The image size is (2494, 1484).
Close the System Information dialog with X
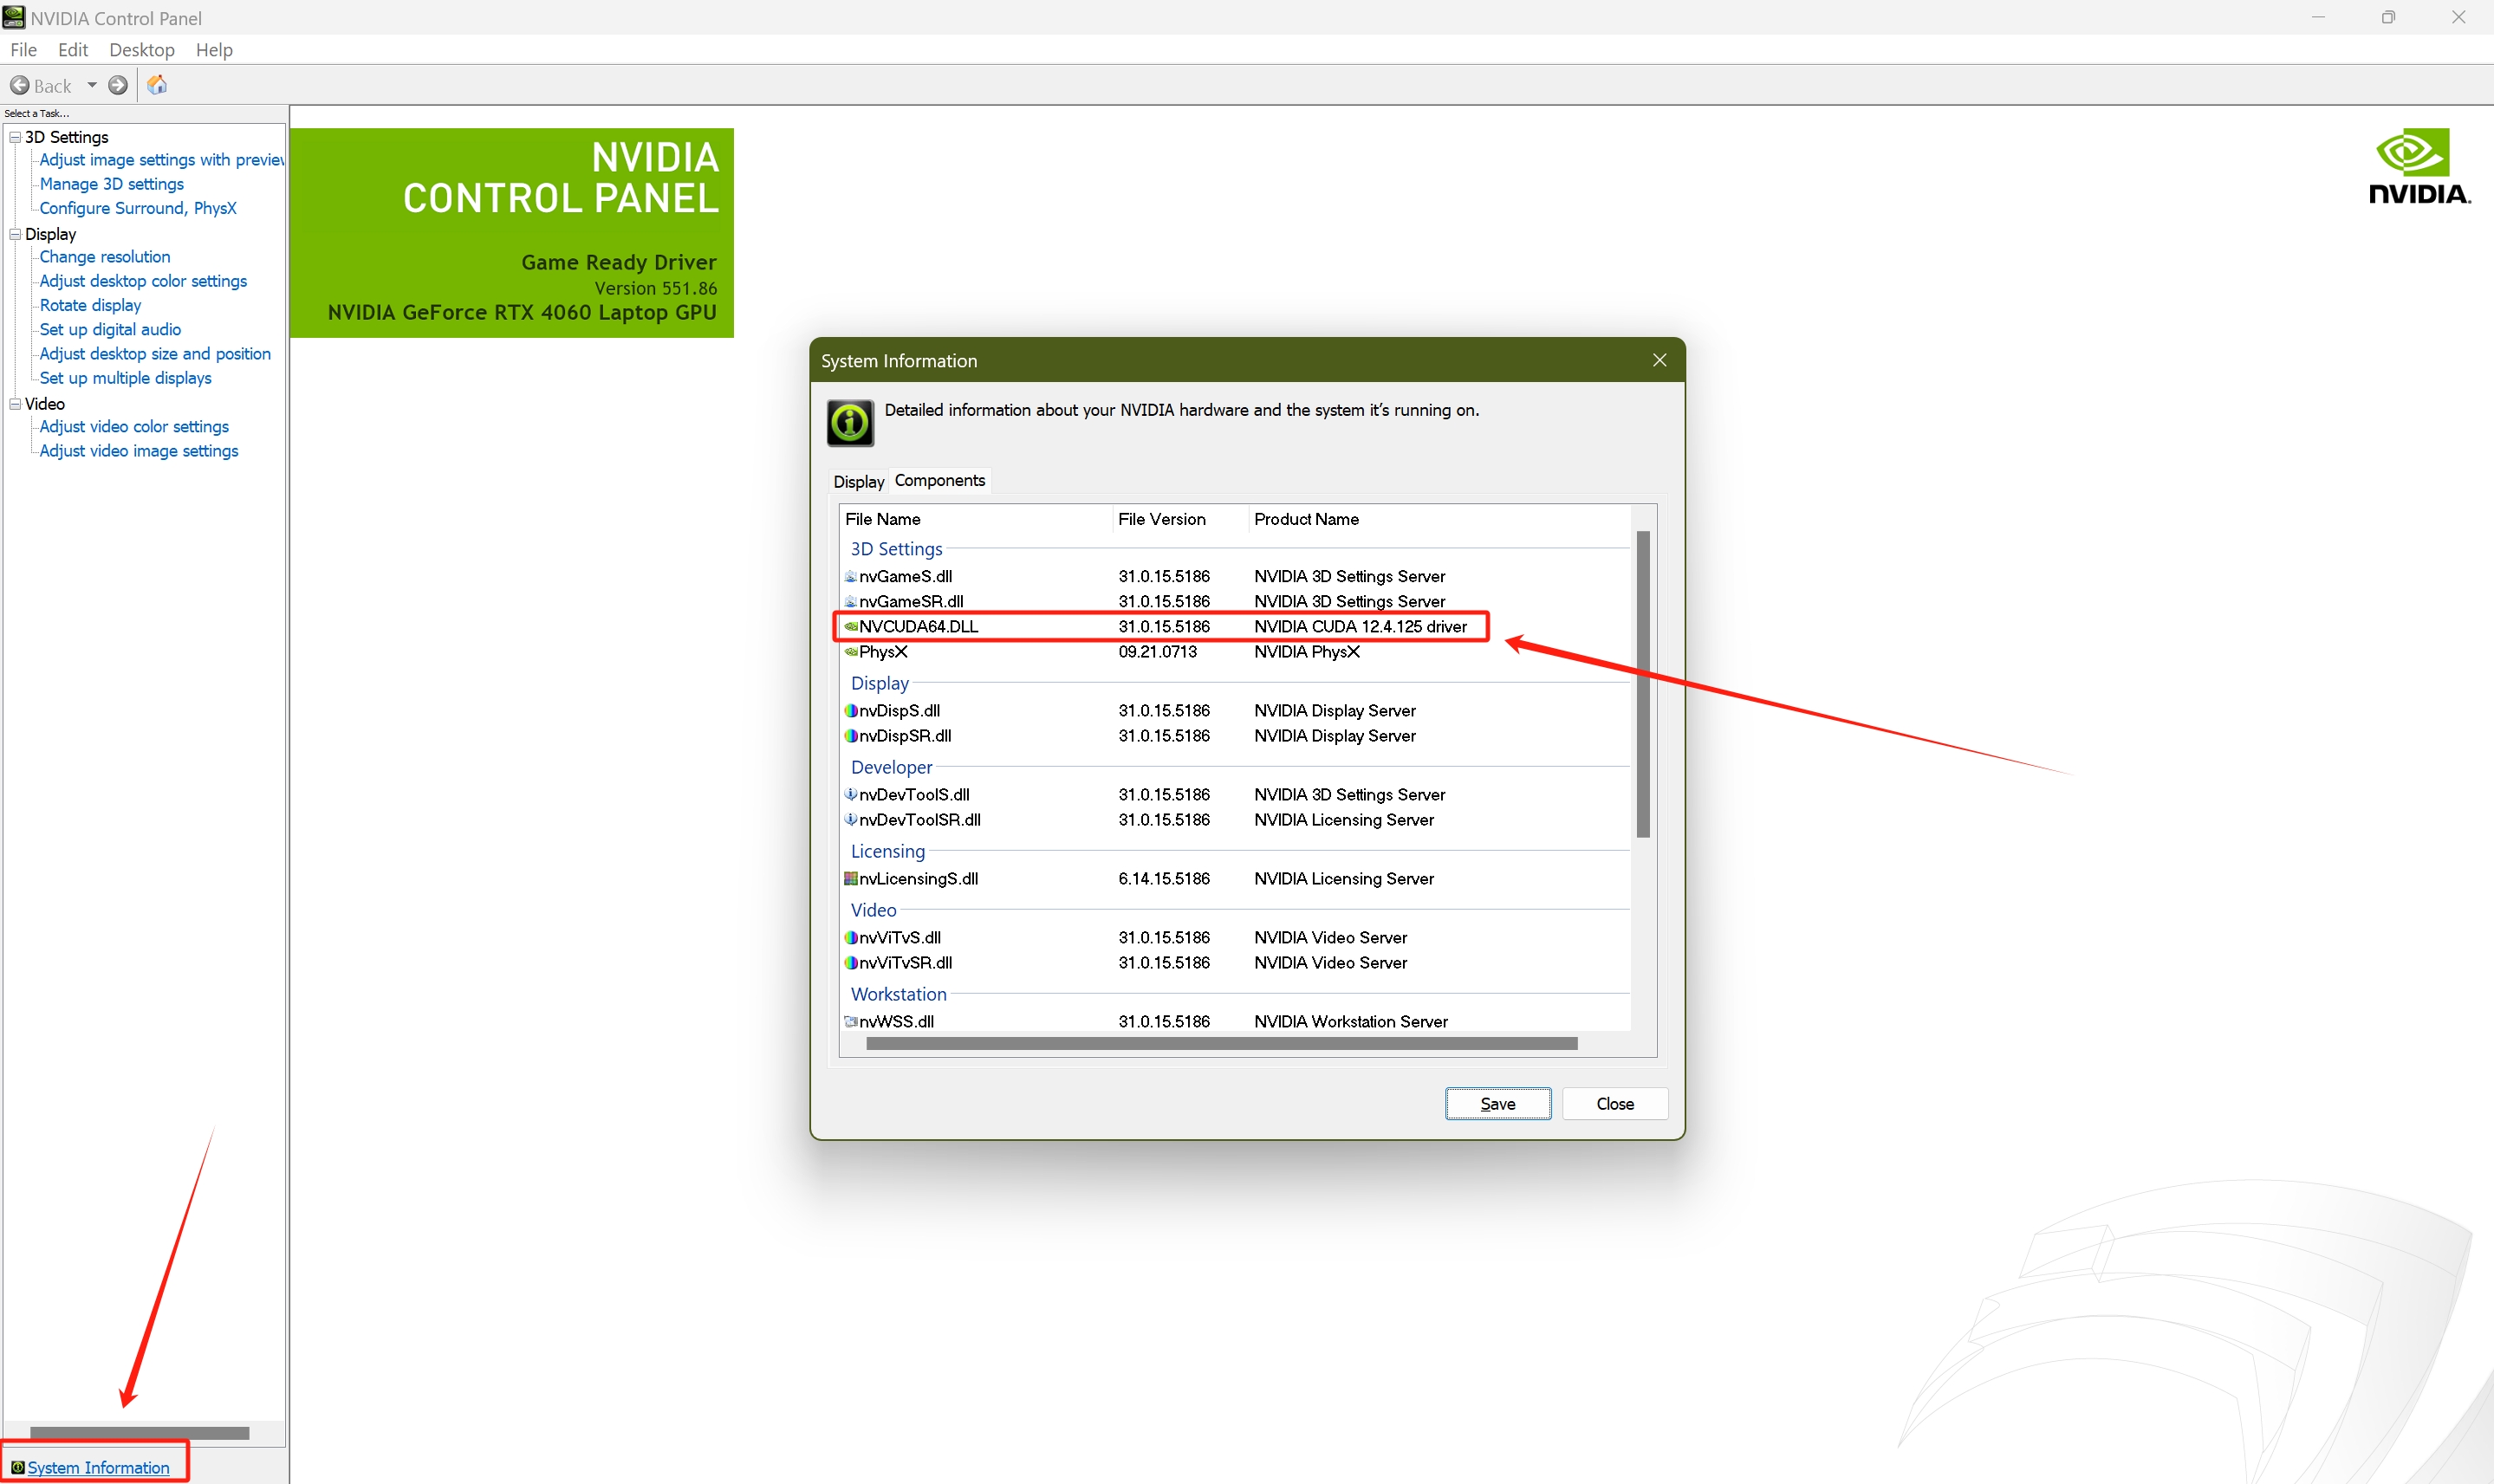(x=1659, y=361)
